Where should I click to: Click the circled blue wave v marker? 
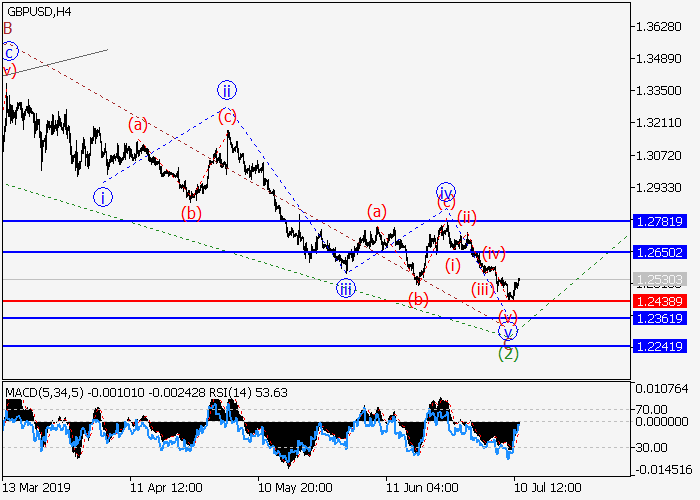tap(508, 331)
